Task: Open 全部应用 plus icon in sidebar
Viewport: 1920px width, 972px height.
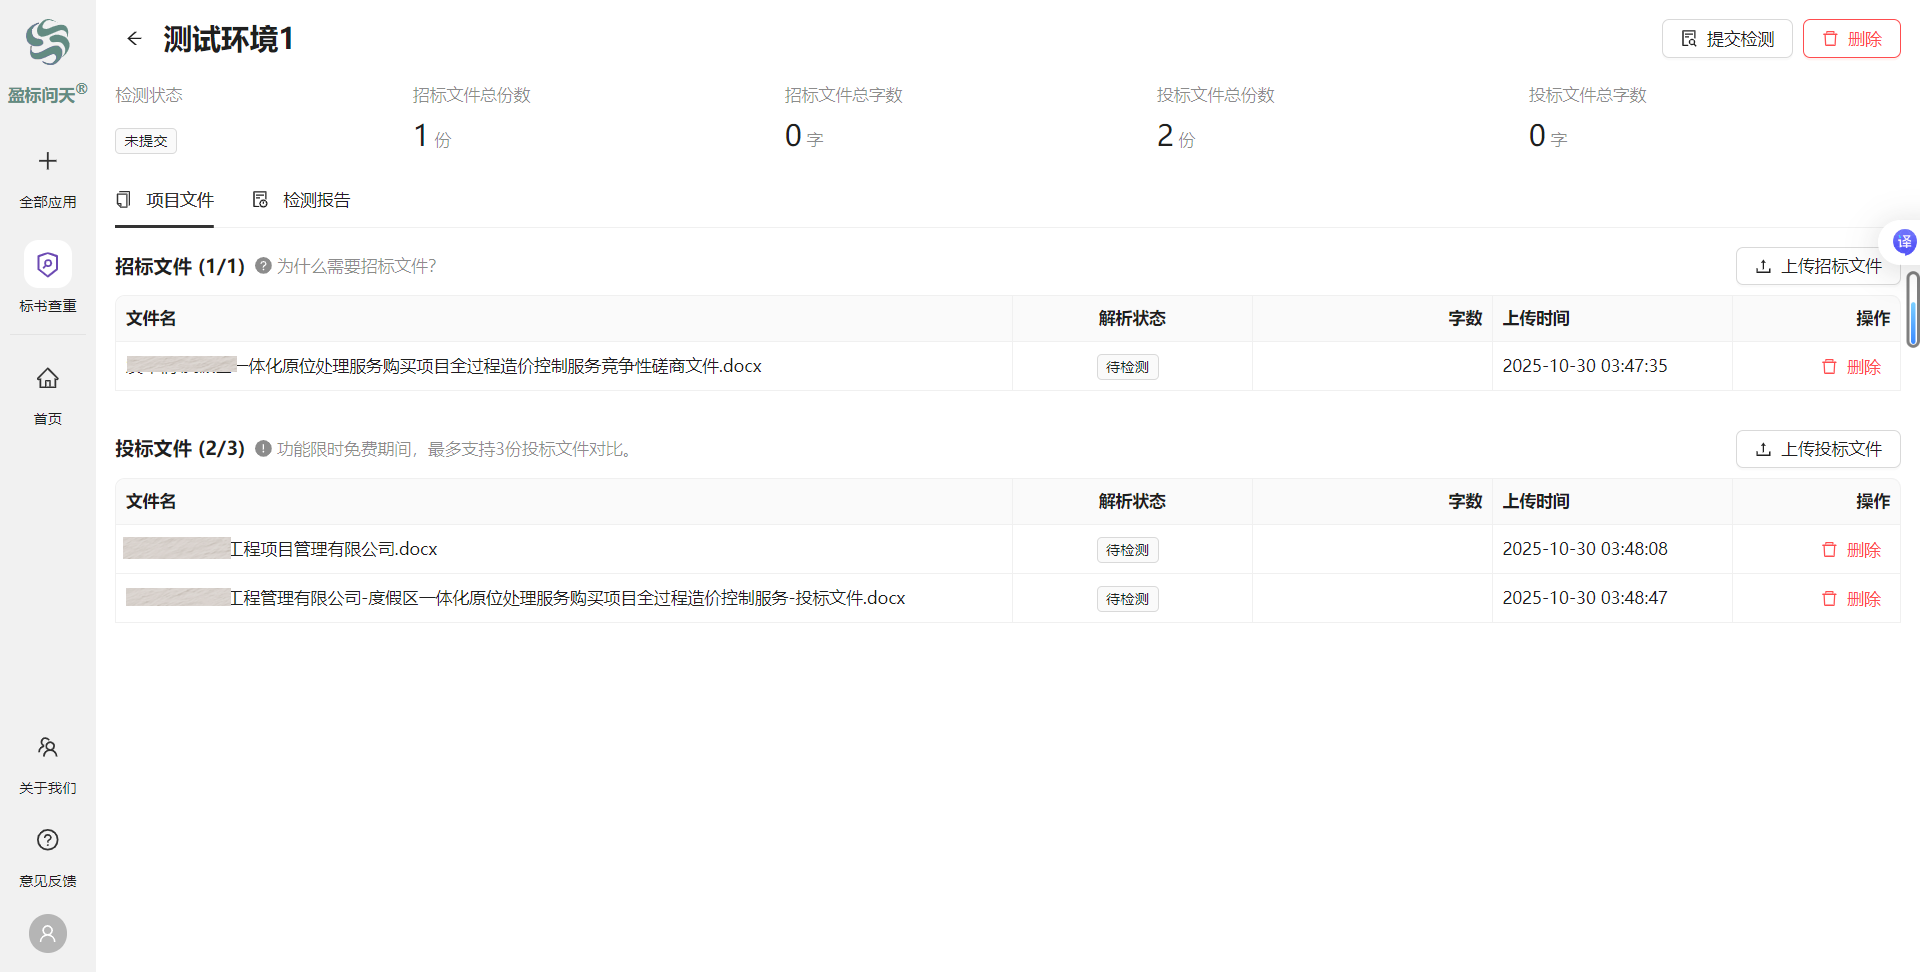Action: click(47, 161)
